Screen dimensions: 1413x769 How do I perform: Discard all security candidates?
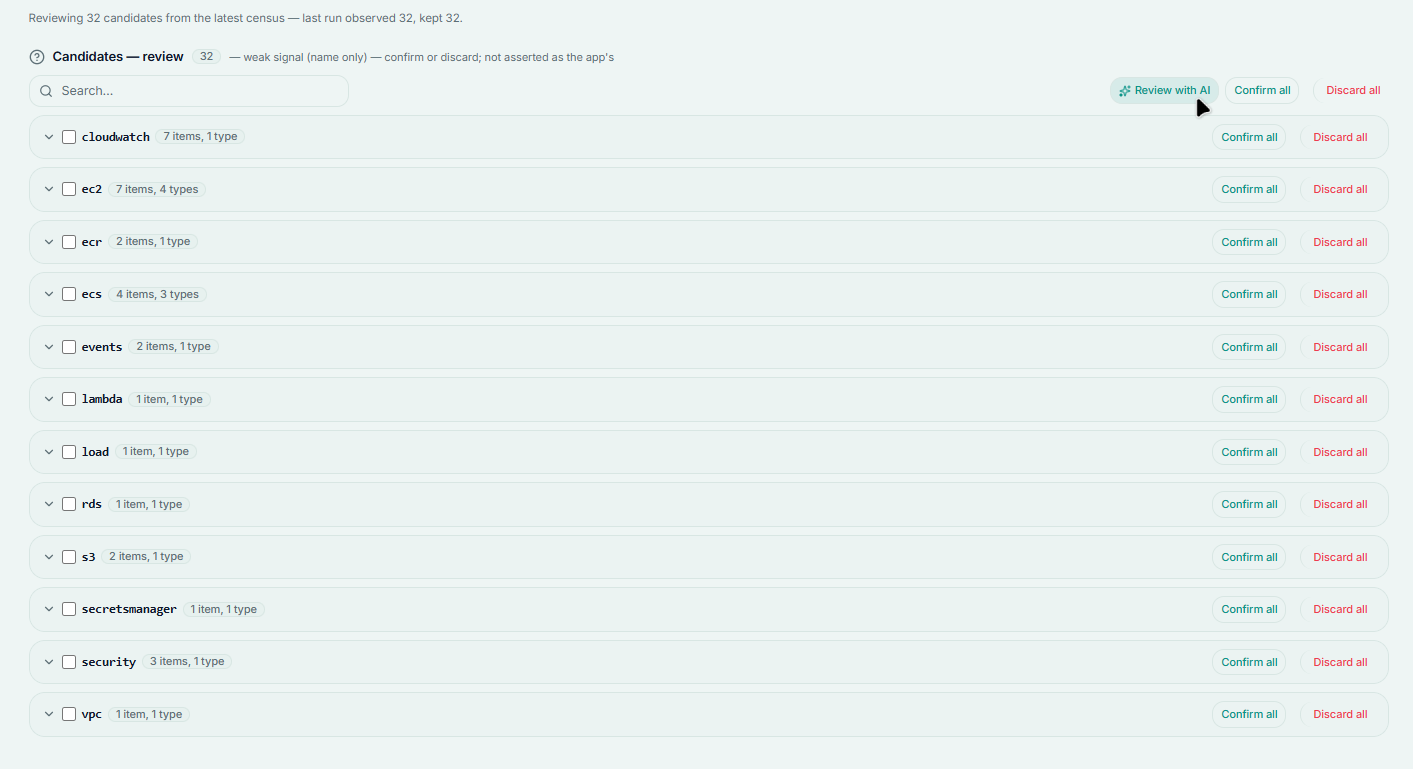pyautogui.click(x=1340, y=662)
